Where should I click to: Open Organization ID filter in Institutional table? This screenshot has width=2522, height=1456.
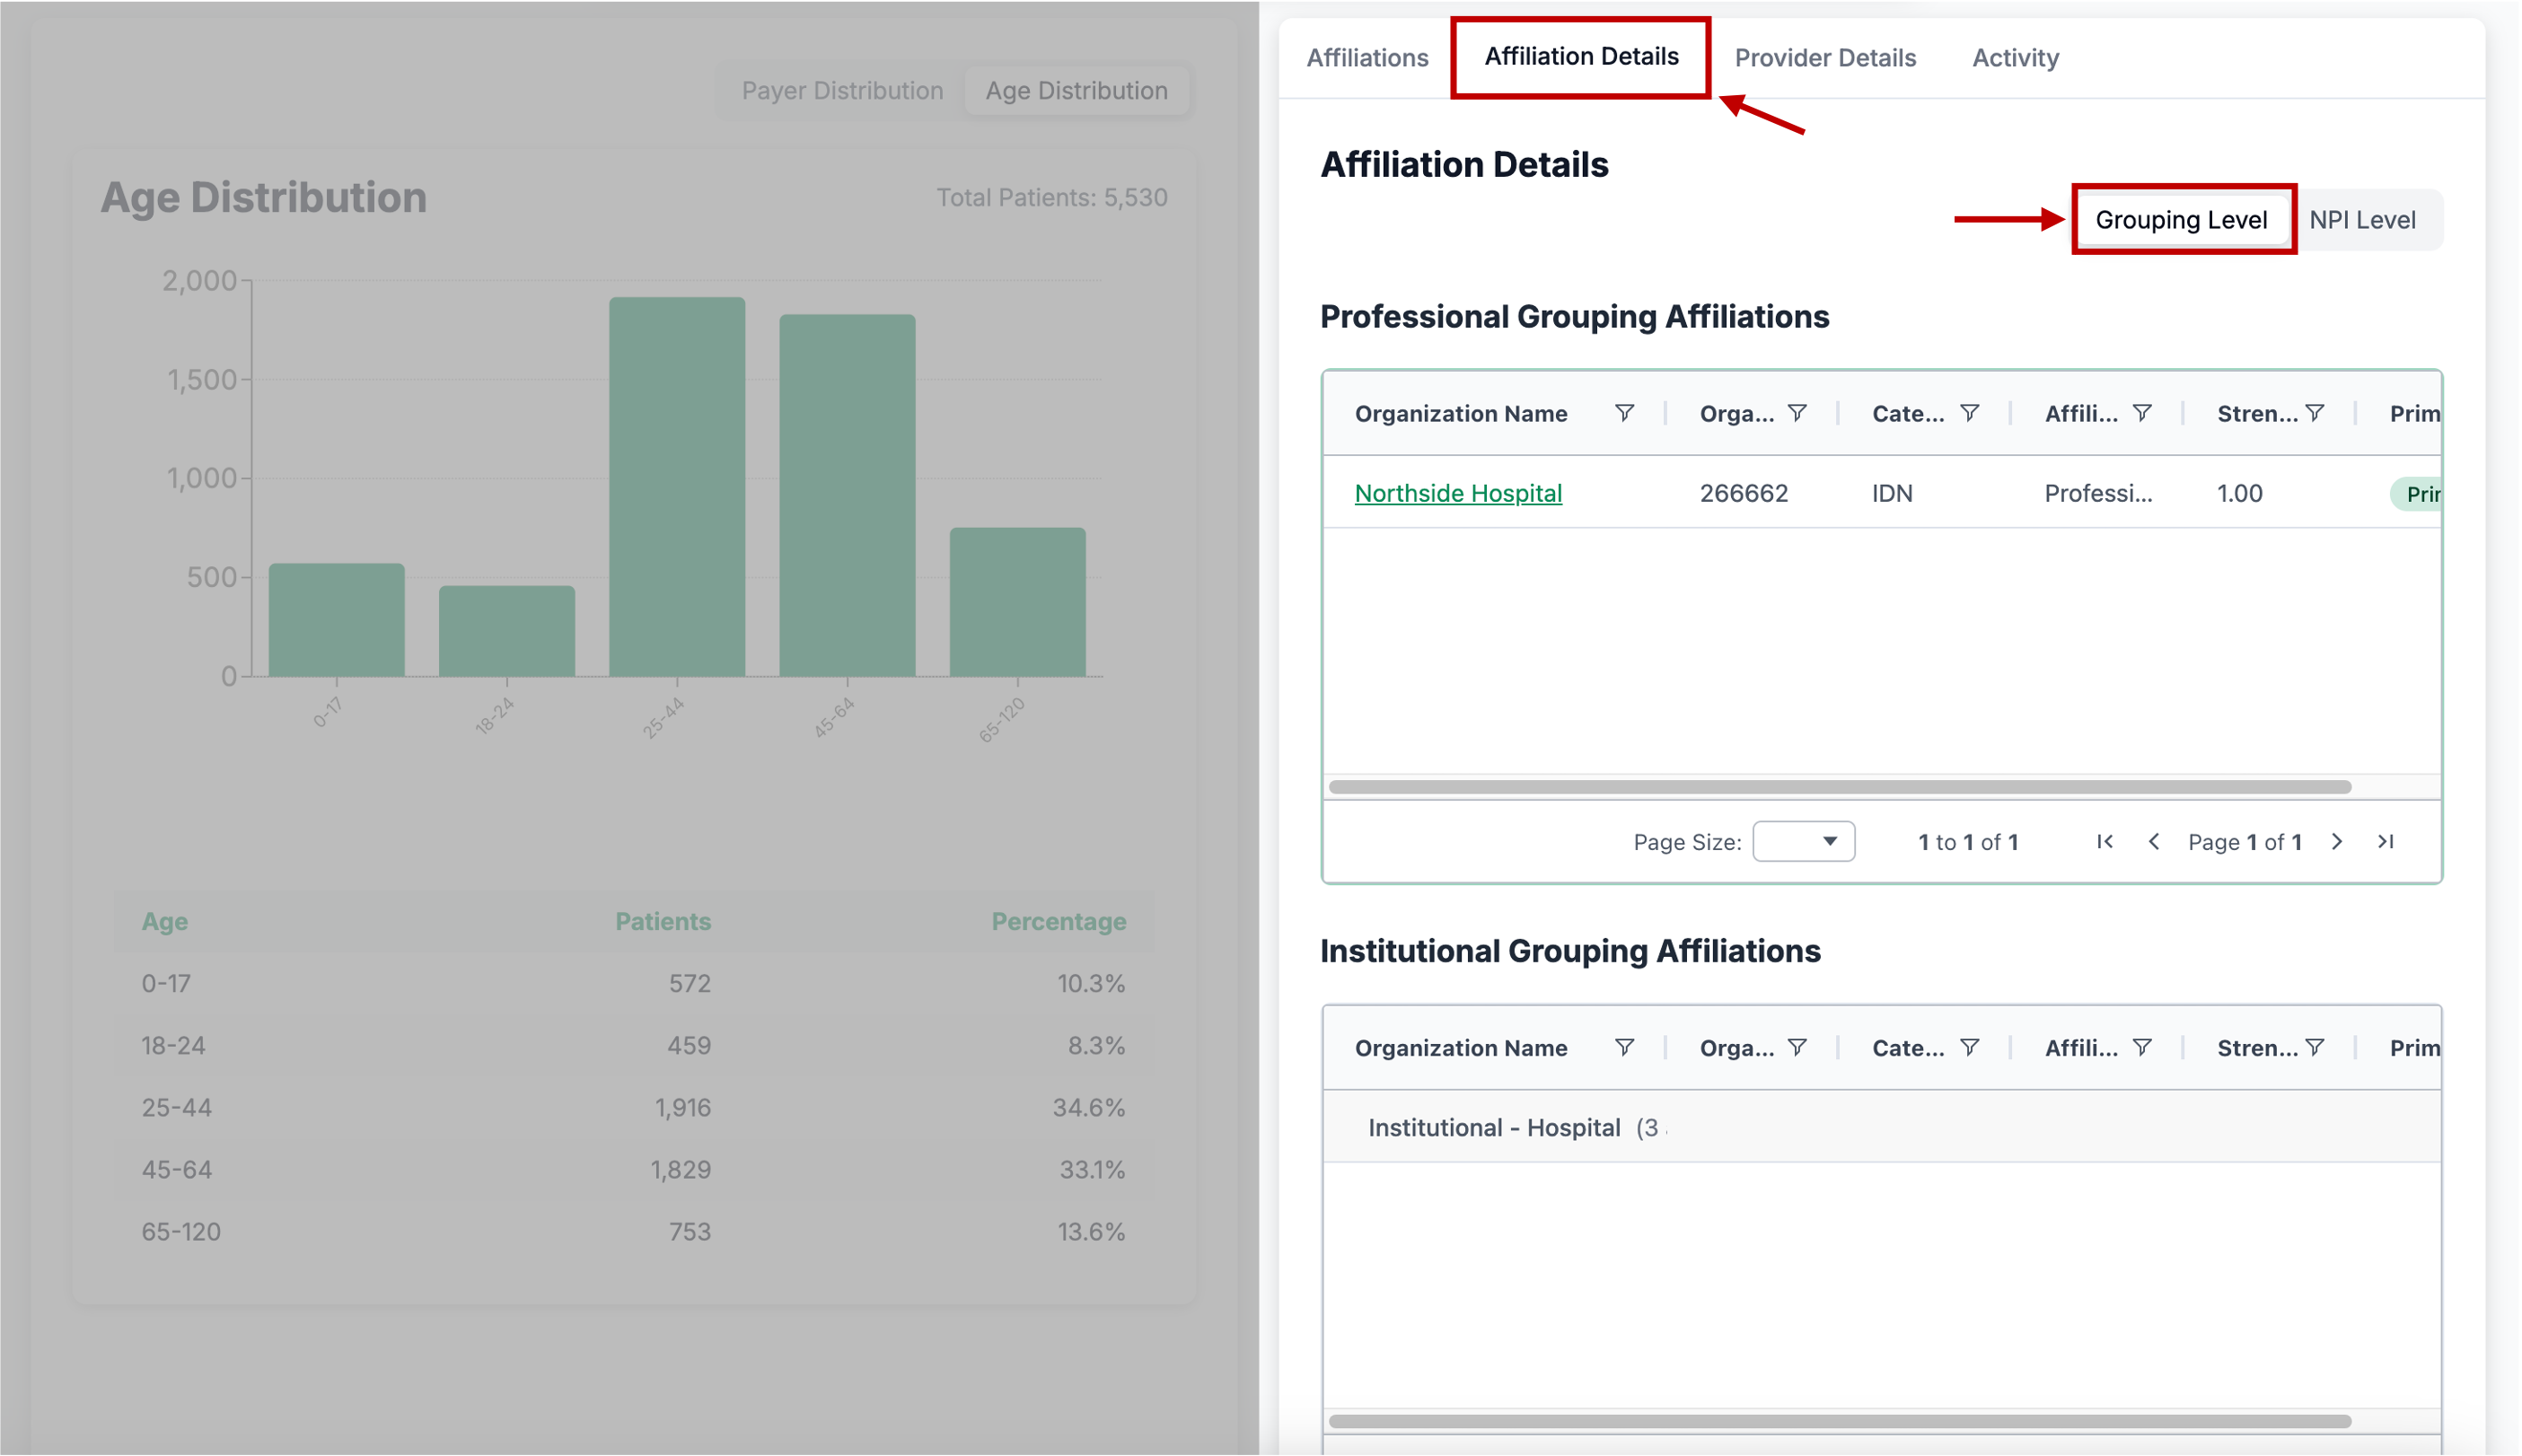click(1796, 1047)
